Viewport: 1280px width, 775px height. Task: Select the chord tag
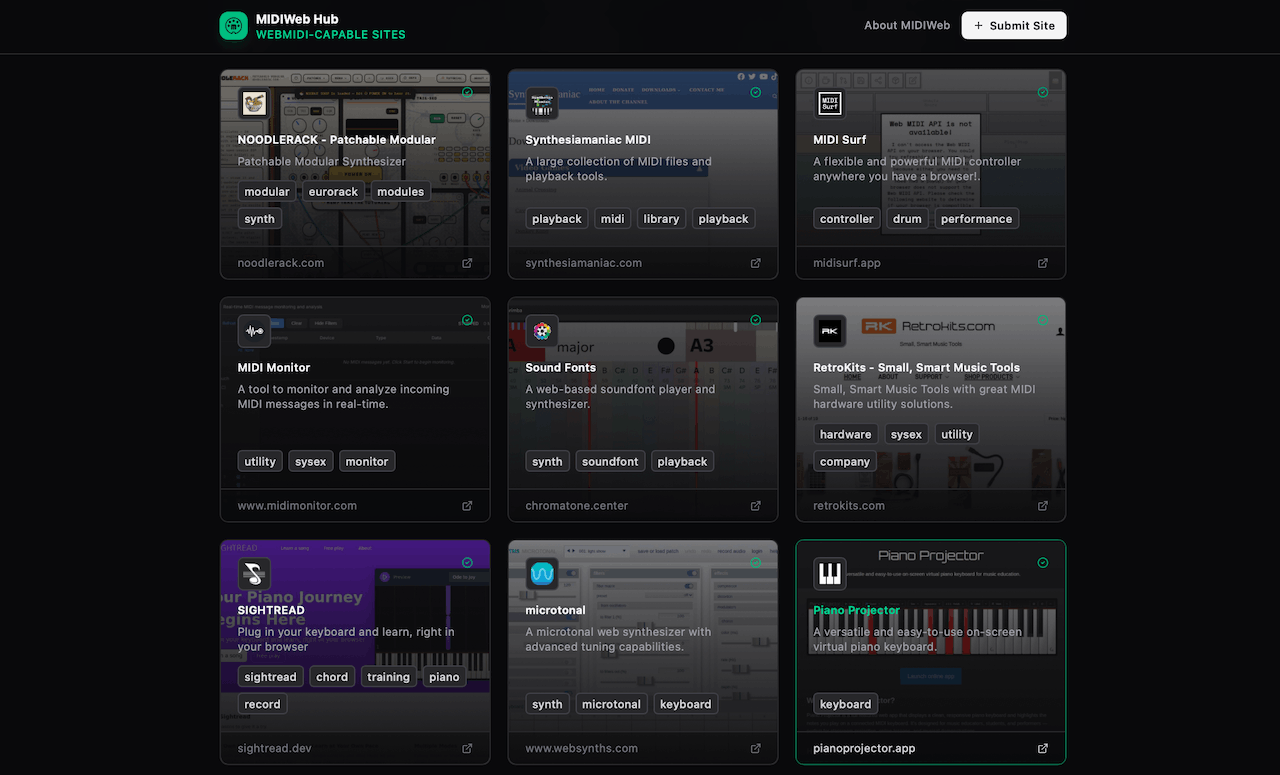coord(332,677)
